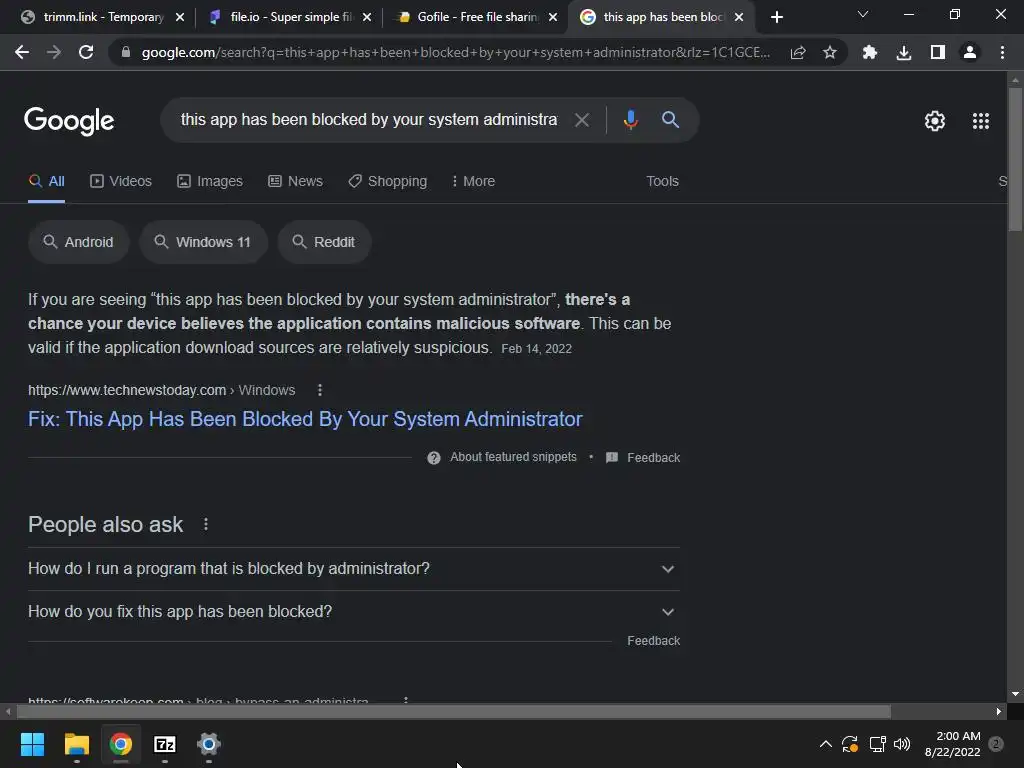1024x768 pixels.
Task: Open the Google apps grid
Action: [x=981, y=121]
